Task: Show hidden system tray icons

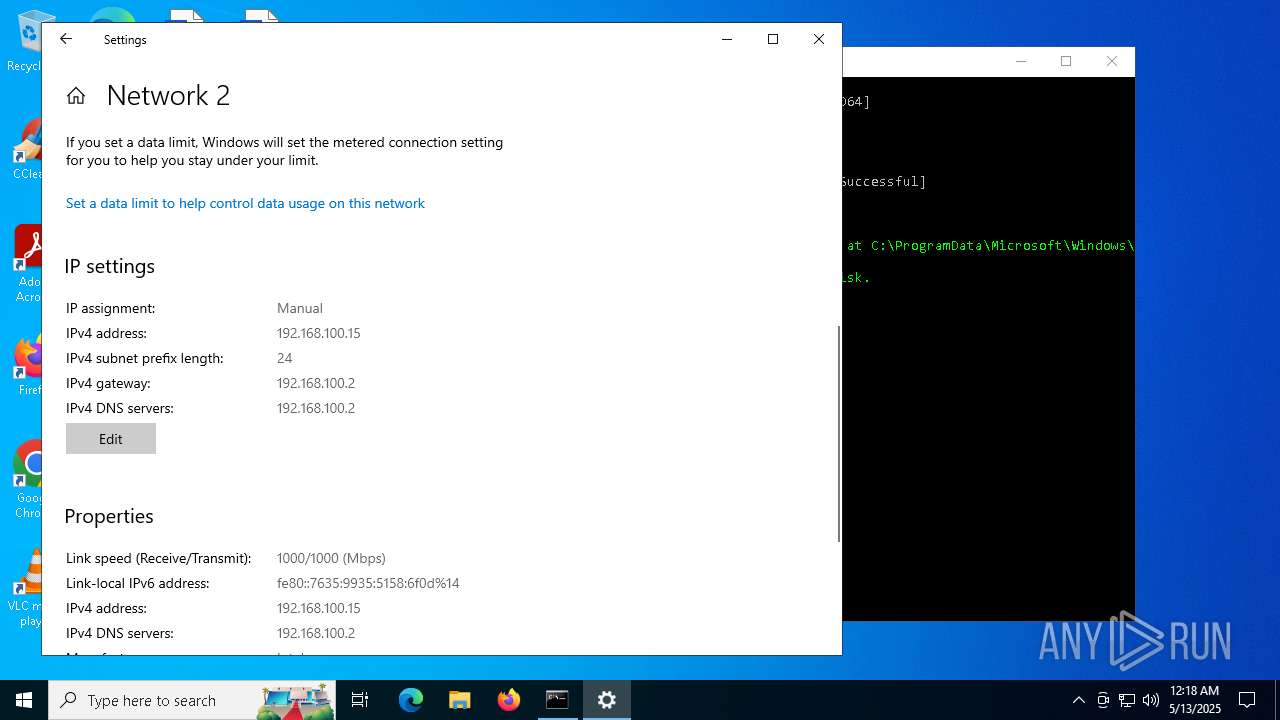Action: click(x=1078, y=700)
